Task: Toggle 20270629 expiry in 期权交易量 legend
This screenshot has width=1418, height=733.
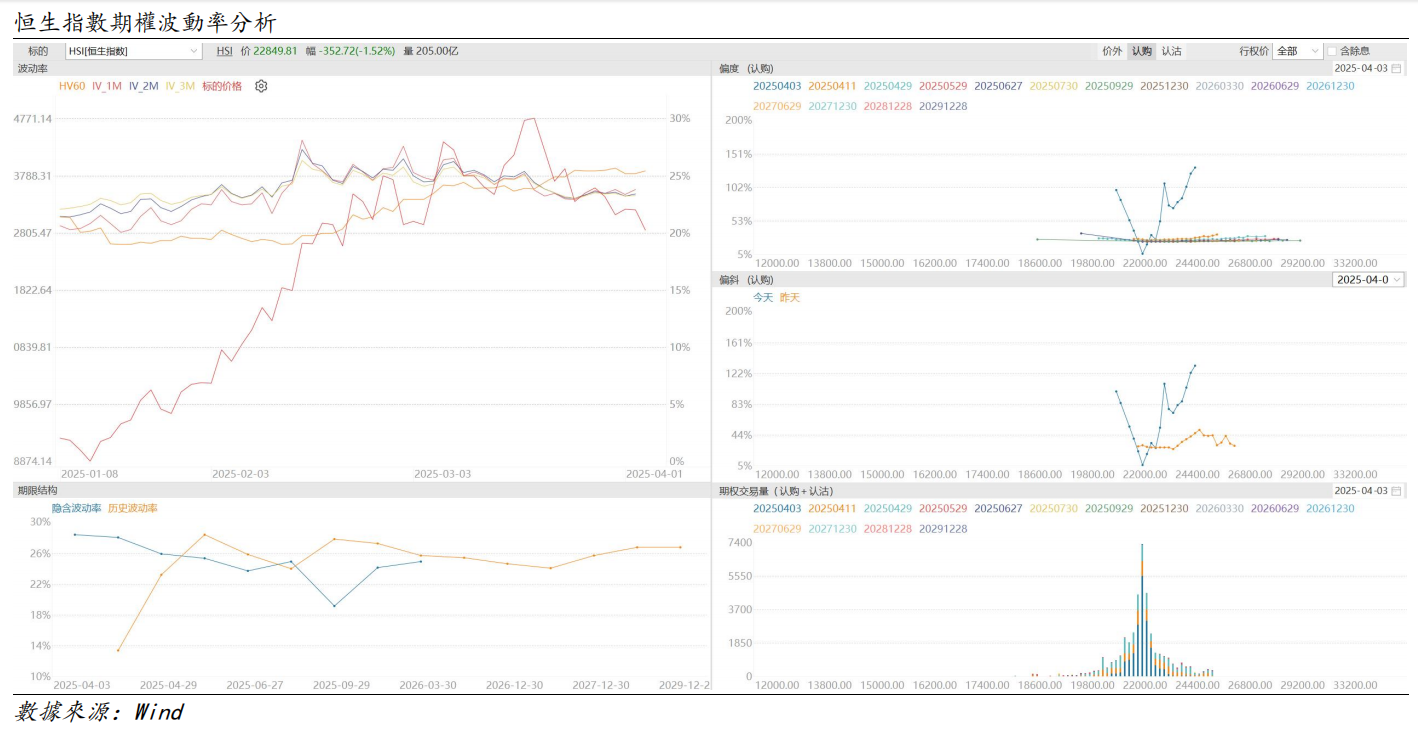Action: pos(777,528)
